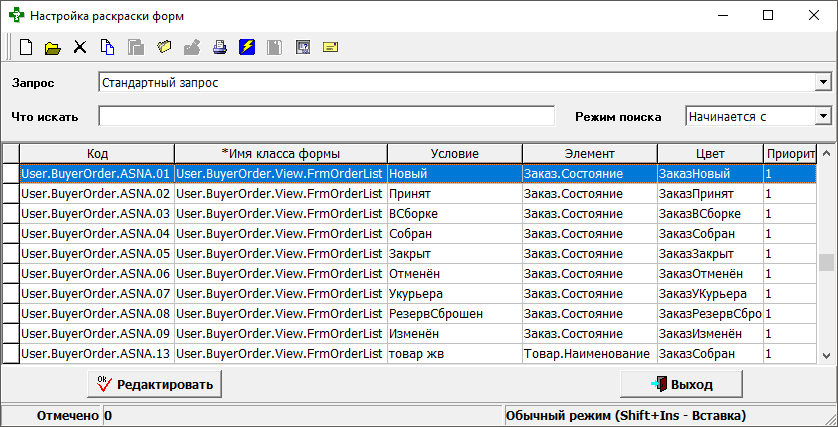The height and width of the screenshot is (427, 838).
Task: Click the New record toolbar icon
Action: 27,47
